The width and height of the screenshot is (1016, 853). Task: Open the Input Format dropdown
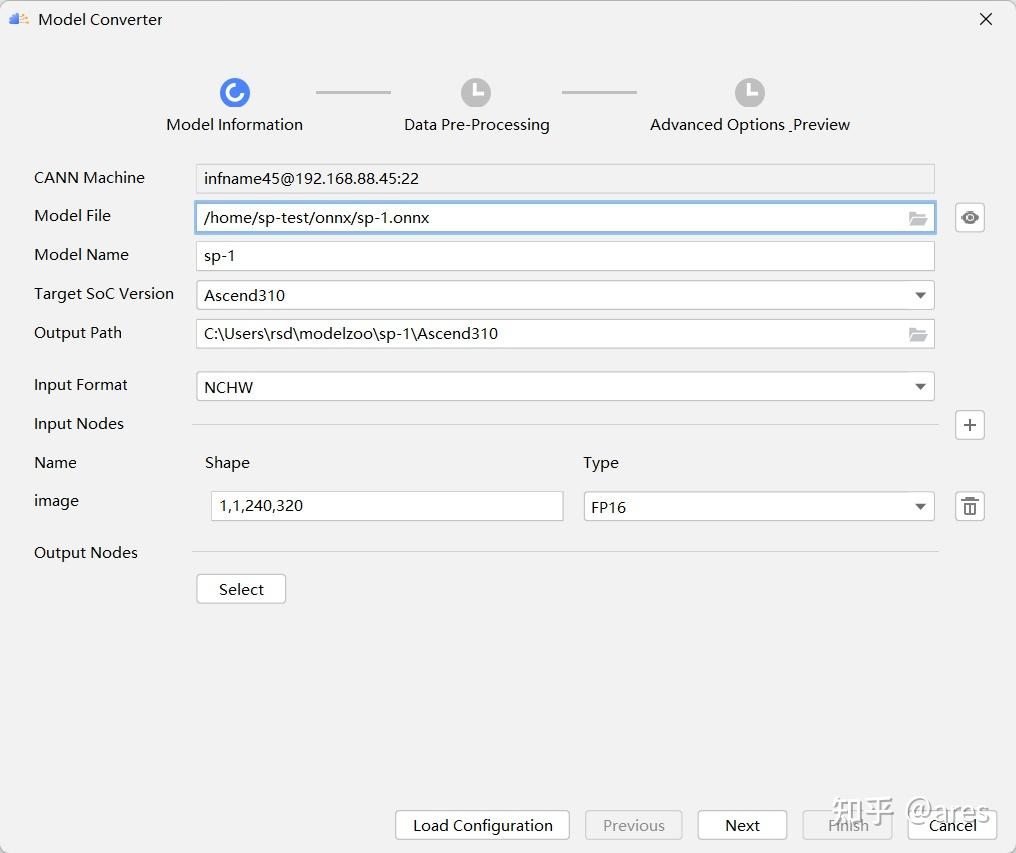point(919,387)
